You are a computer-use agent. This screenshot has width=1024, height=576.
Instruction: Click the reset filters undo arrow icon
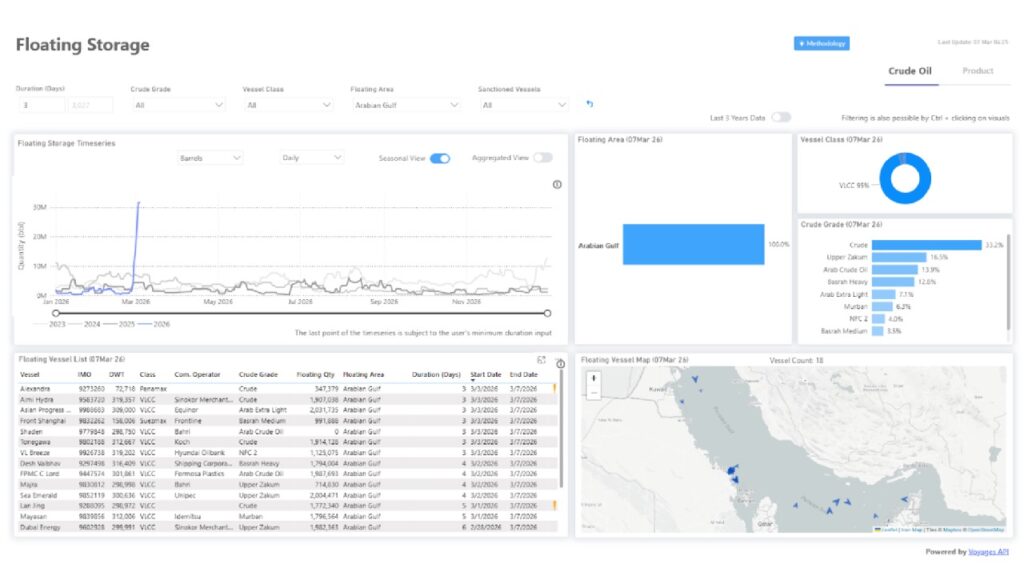click(x=589, y=104)
